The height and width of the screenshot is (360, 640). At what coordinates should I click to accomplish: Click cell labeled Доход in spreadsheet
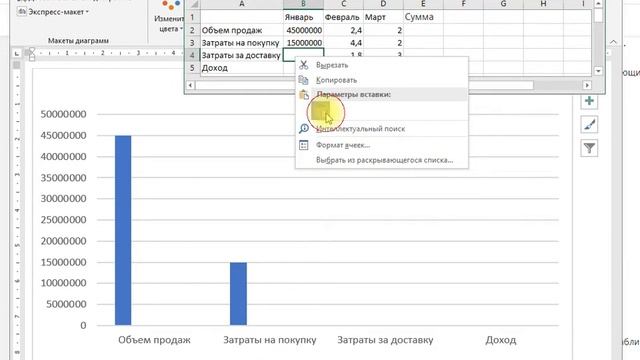242,68
